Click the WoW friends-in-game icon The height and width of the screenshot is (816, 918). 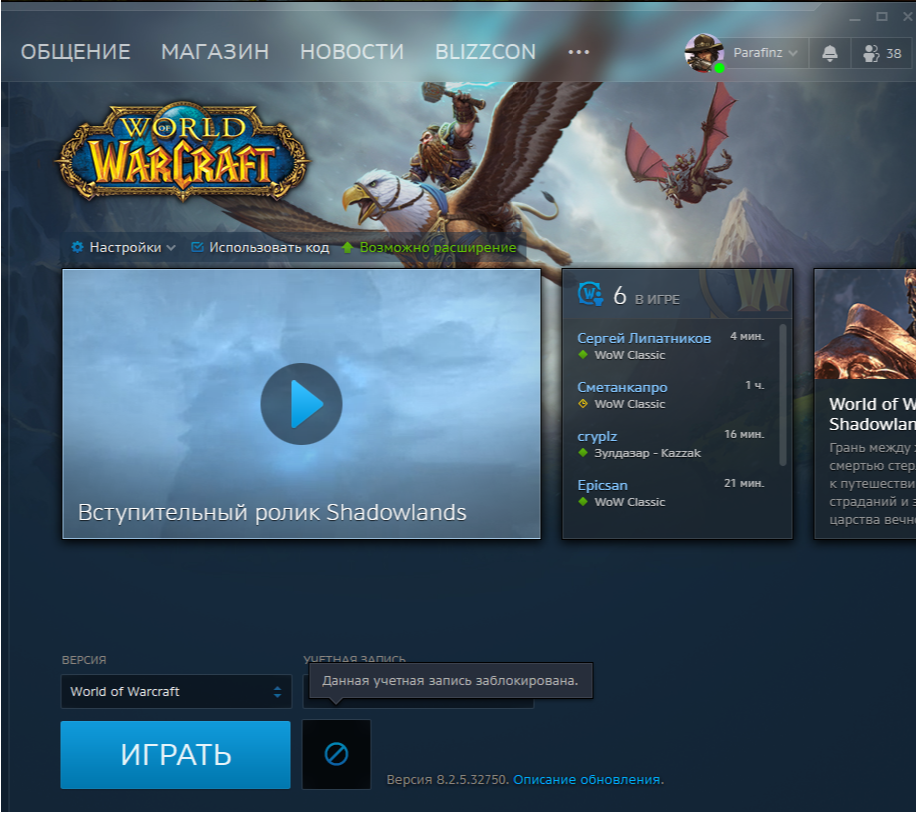[x=590, y=294]
